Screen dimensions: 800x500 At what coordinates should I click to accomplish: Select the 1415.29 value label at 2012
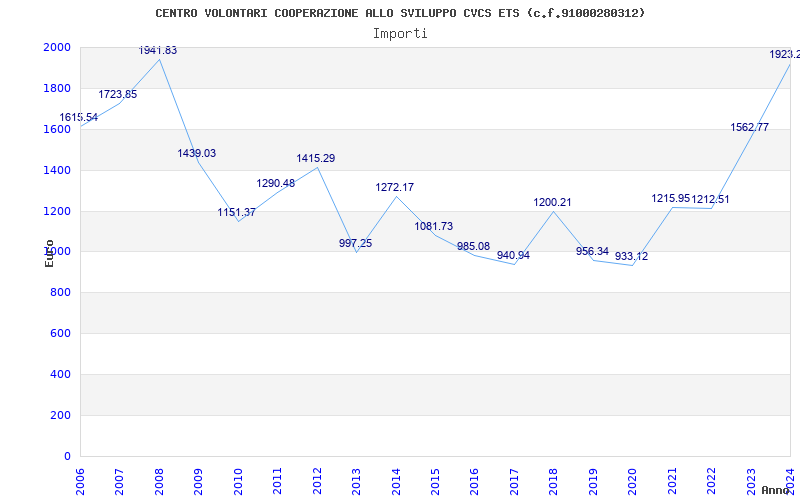(315, 159)
